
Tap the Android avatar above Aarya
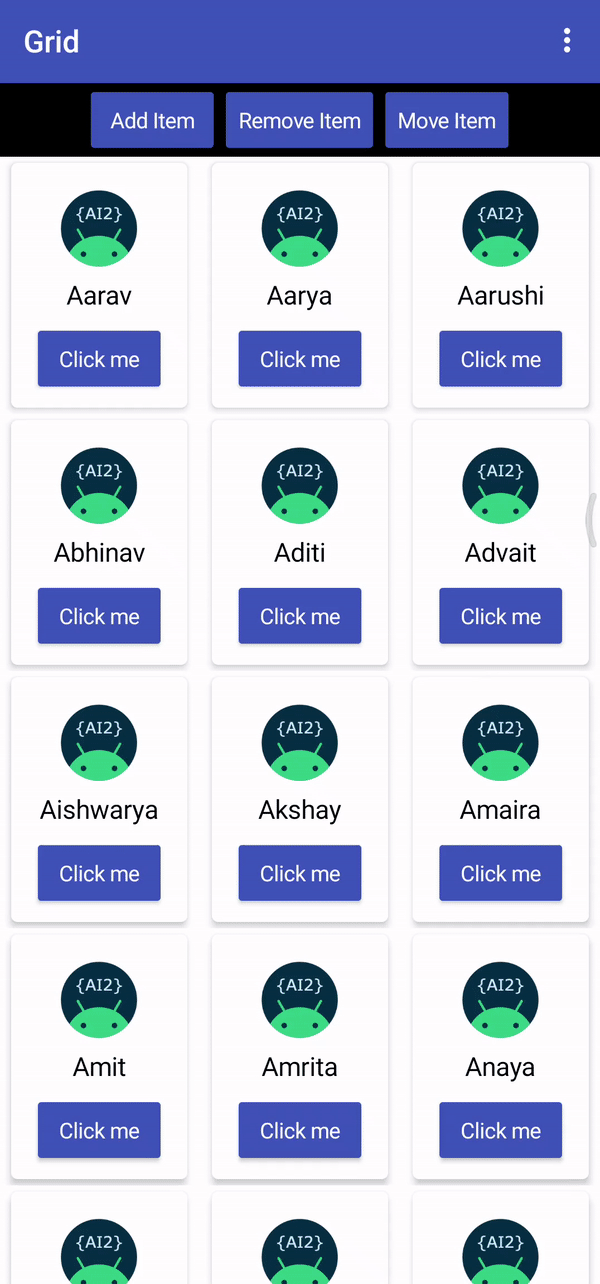click(x=300, y=229)
